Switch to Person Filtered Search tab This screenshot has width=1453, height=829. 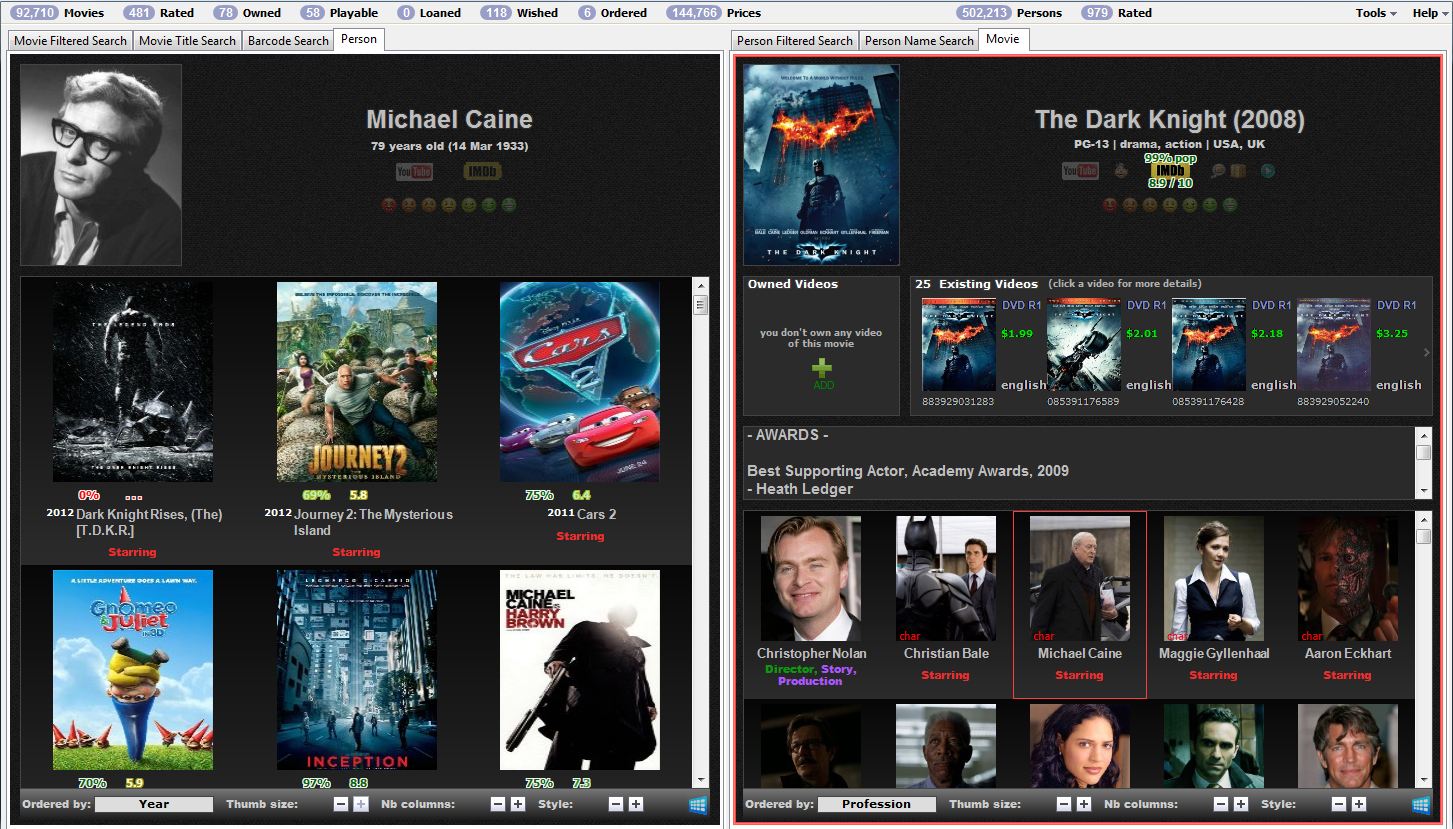[x=795, y=40]
